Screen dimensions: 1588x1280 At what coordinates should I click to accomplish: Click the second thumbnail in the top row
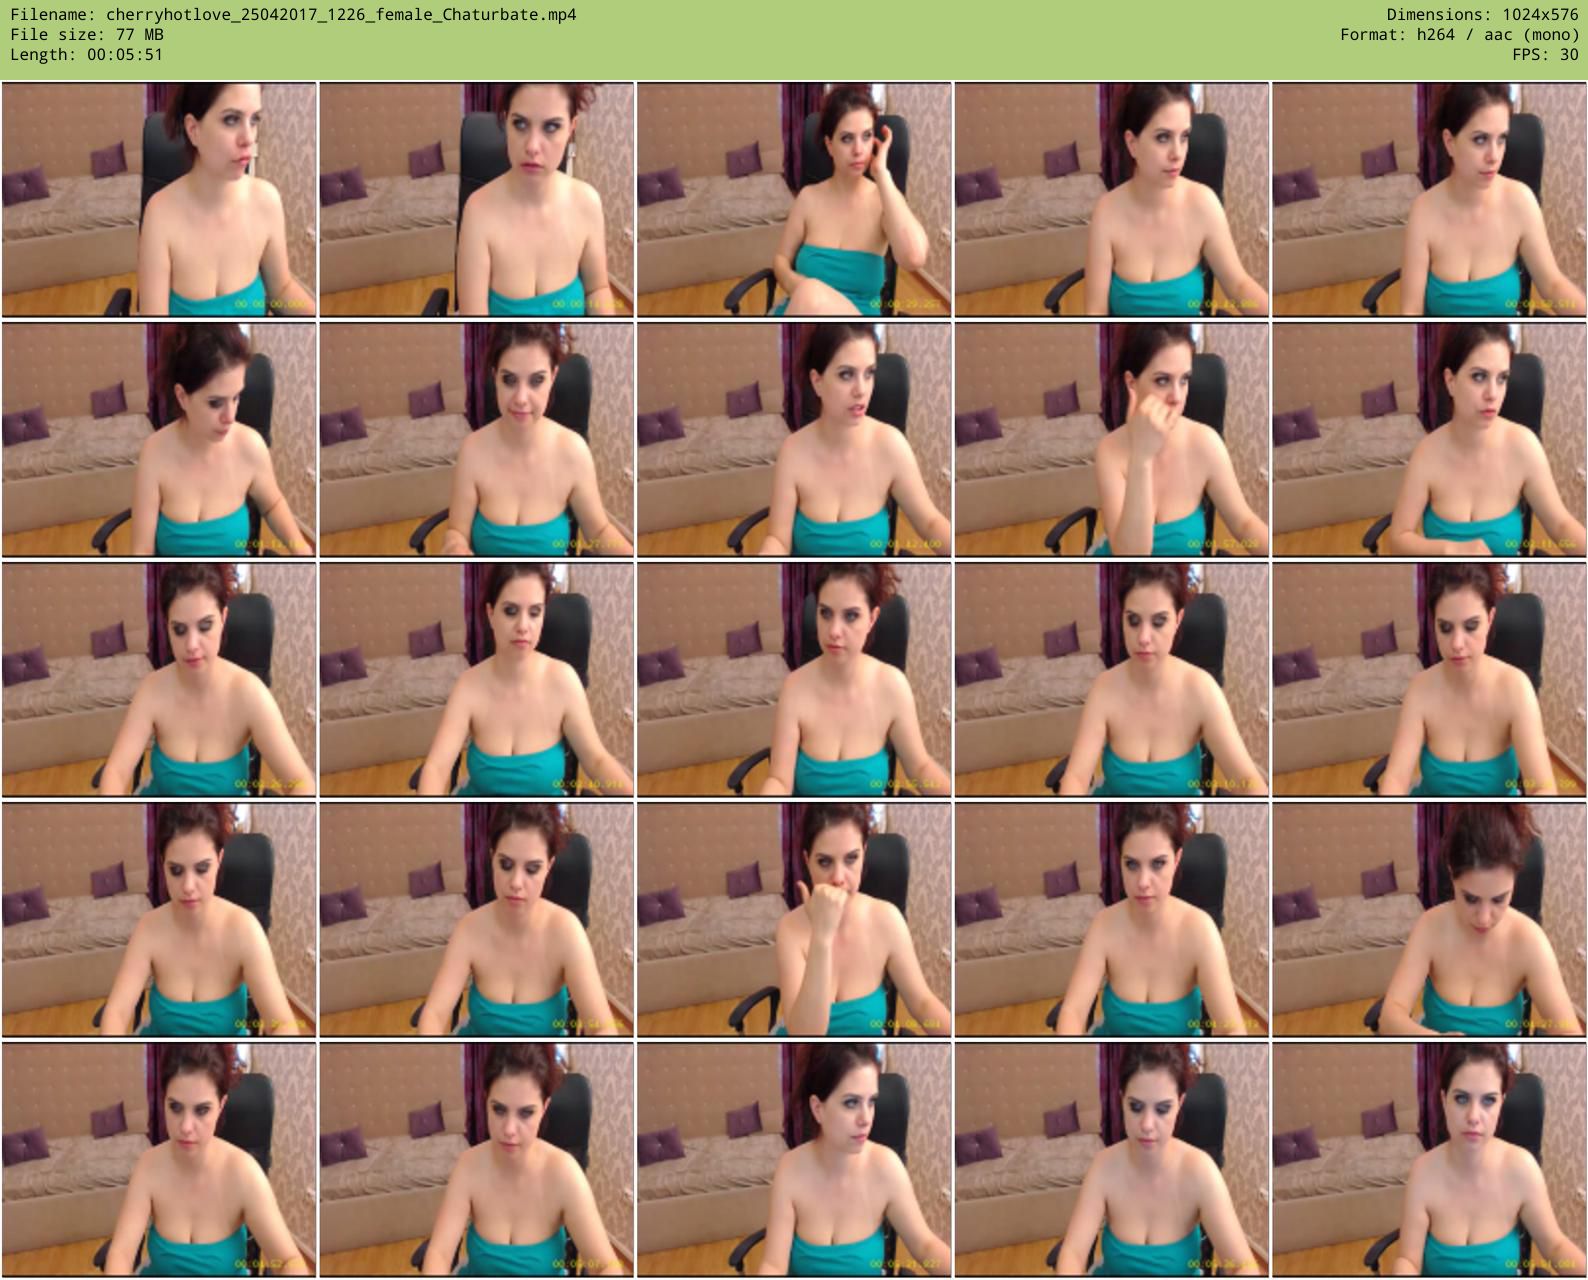tap(476, 200)
